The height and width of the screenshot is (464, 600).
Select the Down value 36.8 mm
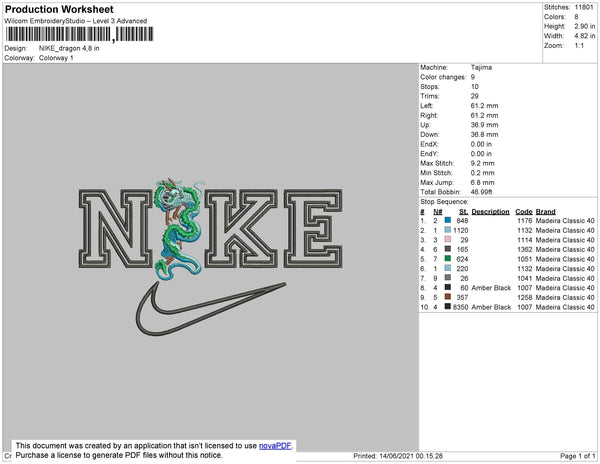(484, 134)
